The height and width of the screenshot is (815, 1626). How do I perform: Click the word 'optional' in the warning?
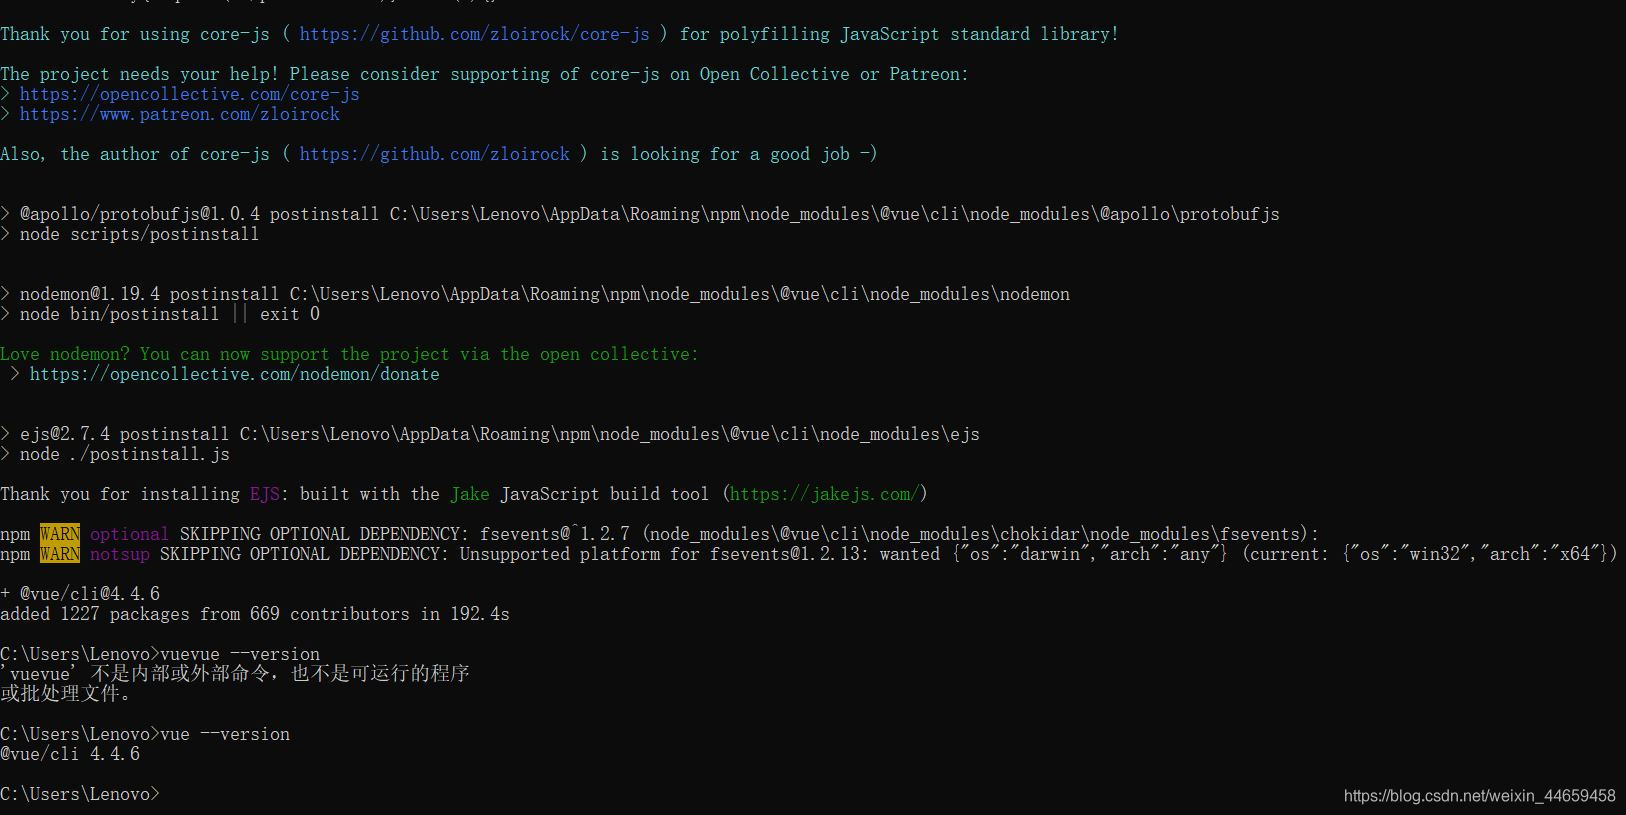point(129,534)
